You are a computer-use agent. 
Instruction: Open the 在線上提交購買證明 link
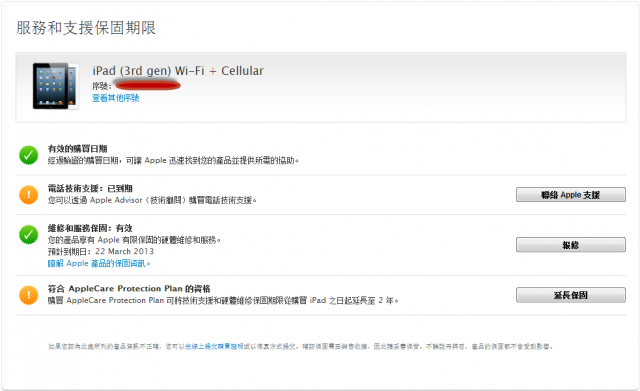pyautogui.click(x=214, y=347)
